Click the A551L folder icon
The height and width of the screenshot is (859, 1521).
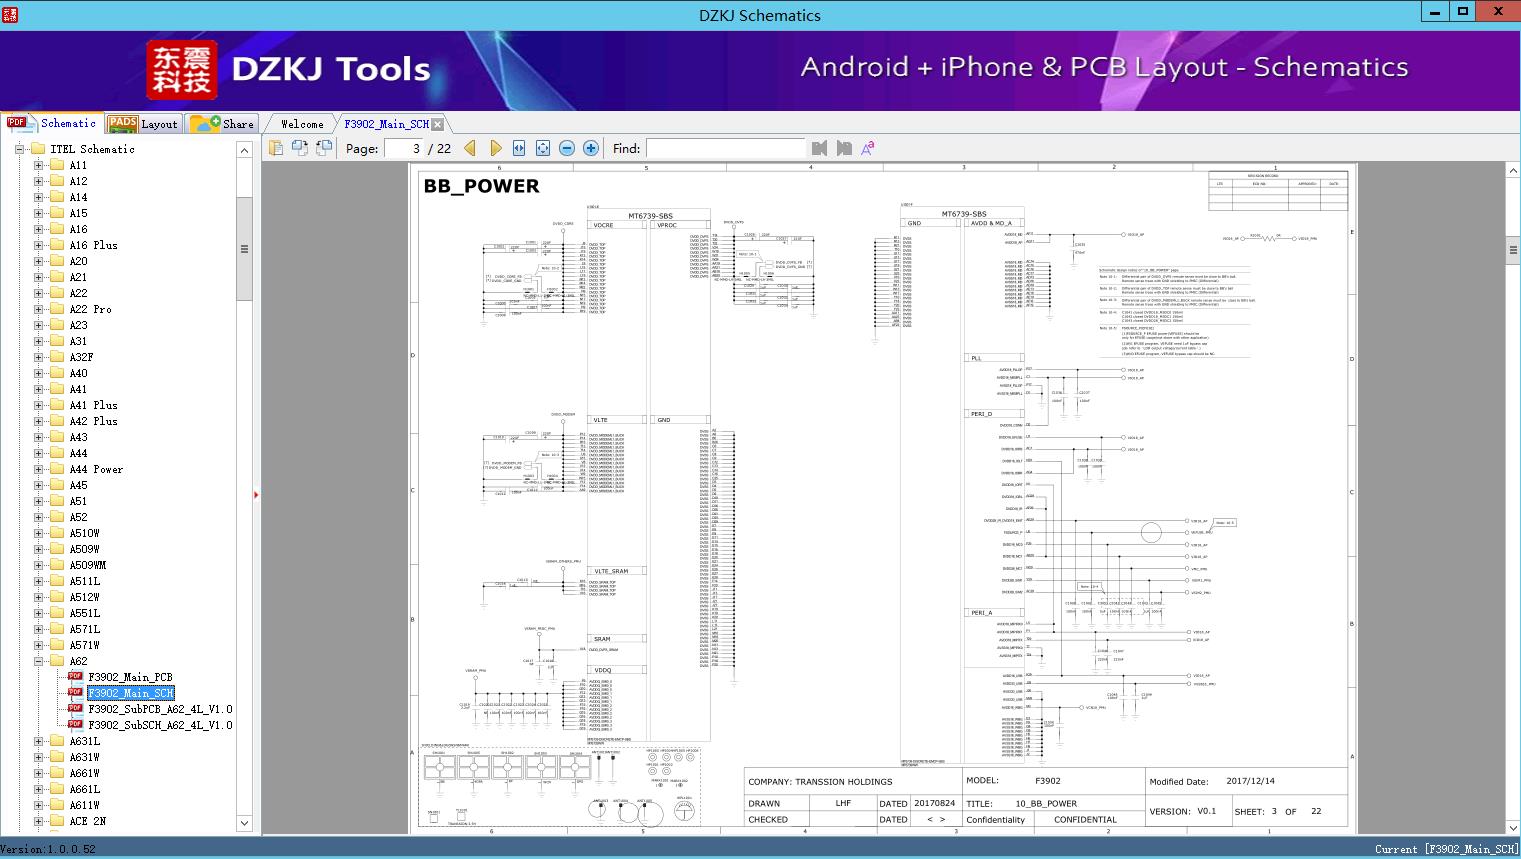(57, 613)
